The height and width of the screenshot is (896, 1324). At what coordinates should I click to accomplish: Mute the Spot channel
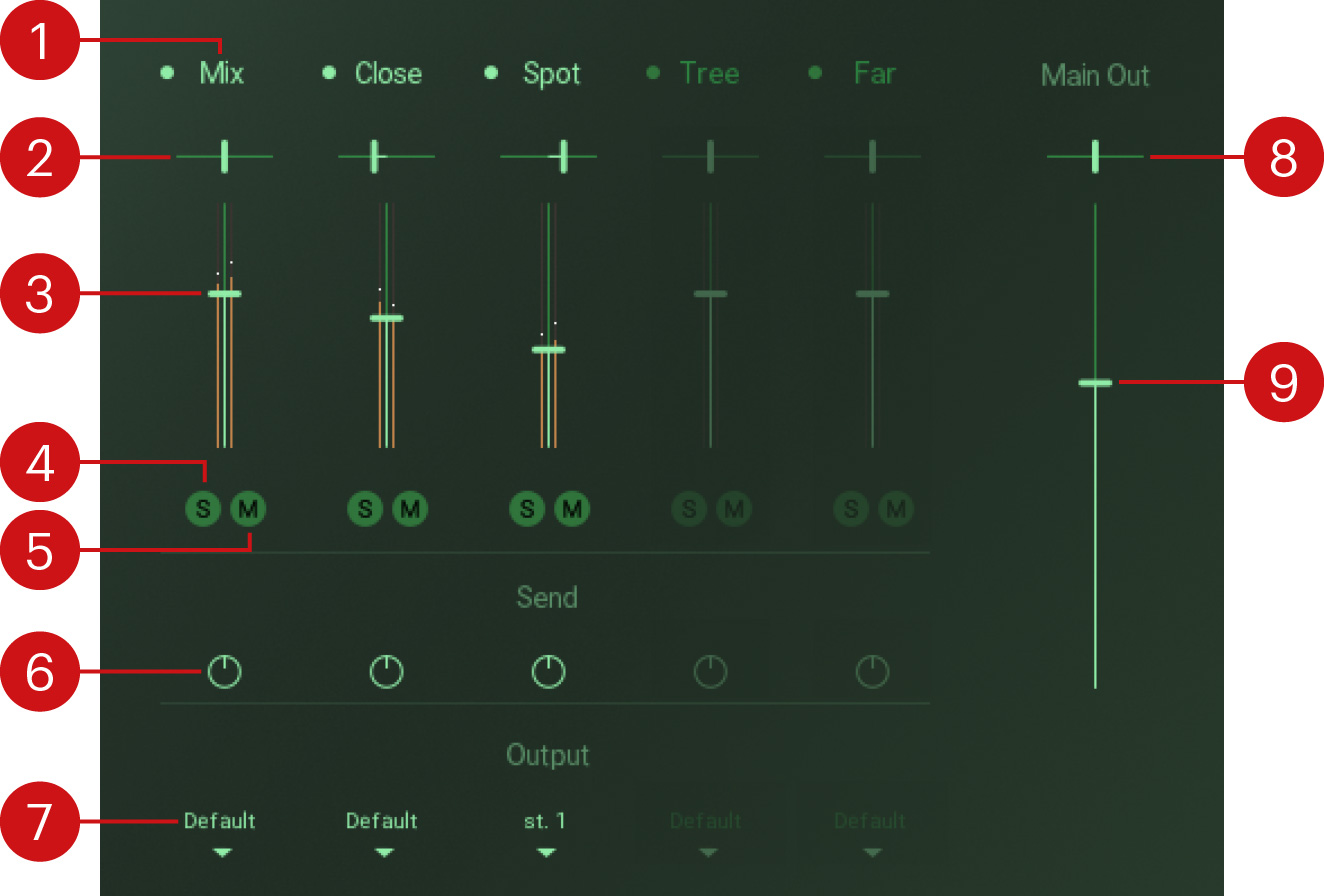coord(572,509)
